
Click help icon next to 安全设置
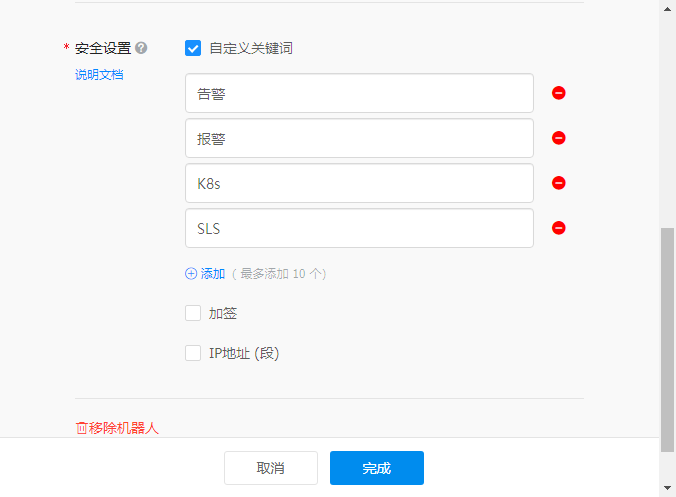click(142, 48)
